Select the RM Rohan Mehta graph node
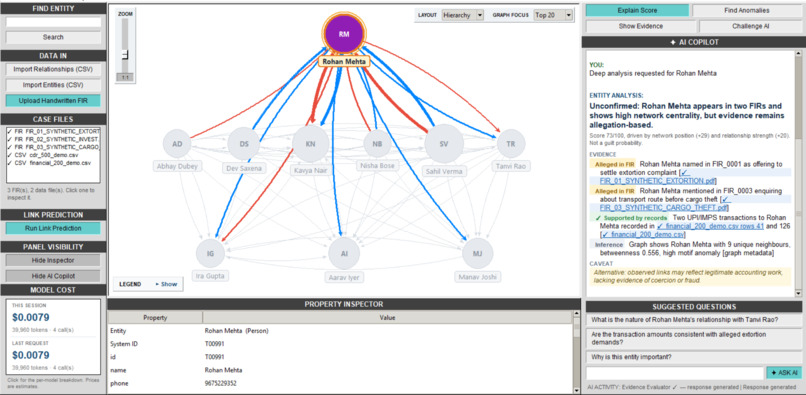 tap(344, 33)
